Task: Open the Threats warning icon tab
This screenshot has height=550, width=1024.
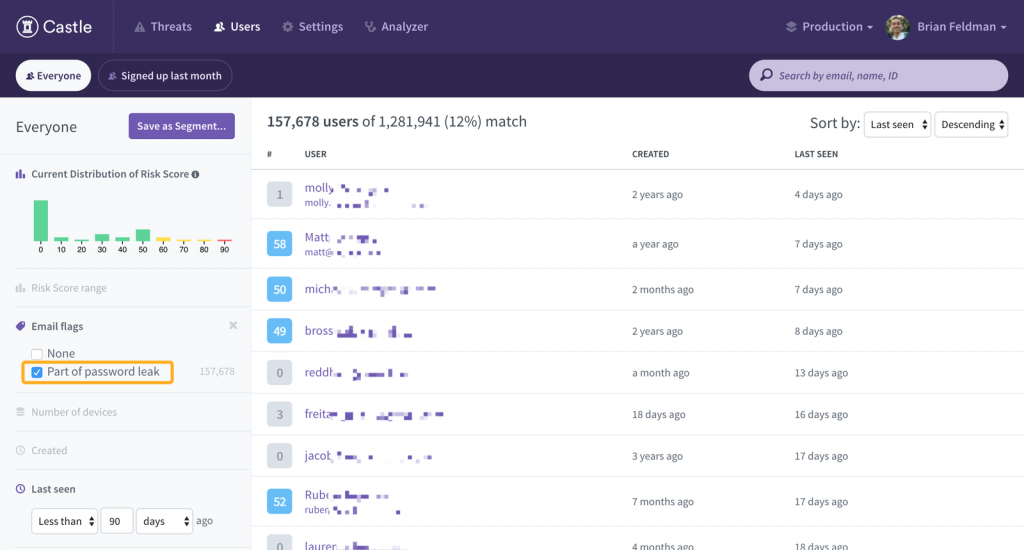Action: [139, 27]
